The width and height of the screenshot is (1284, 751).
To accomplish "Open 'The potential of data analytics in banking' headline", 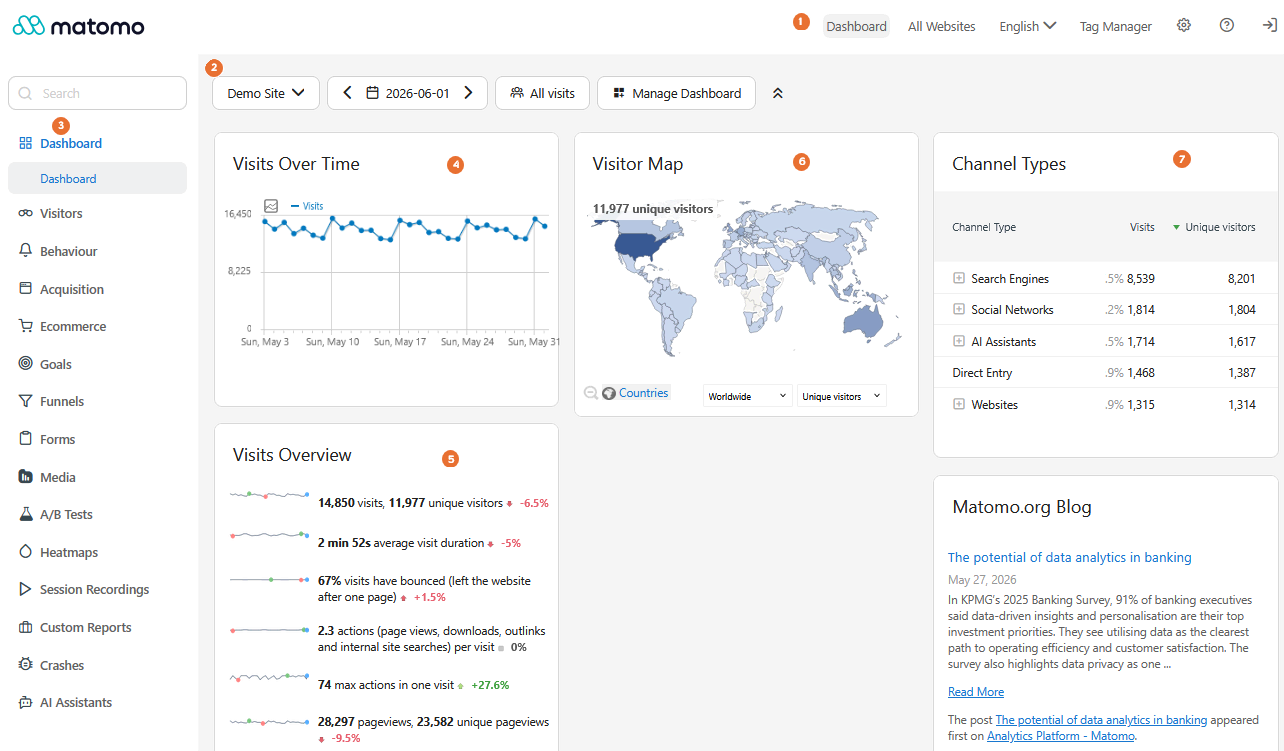I will (x=1070, y=557).
